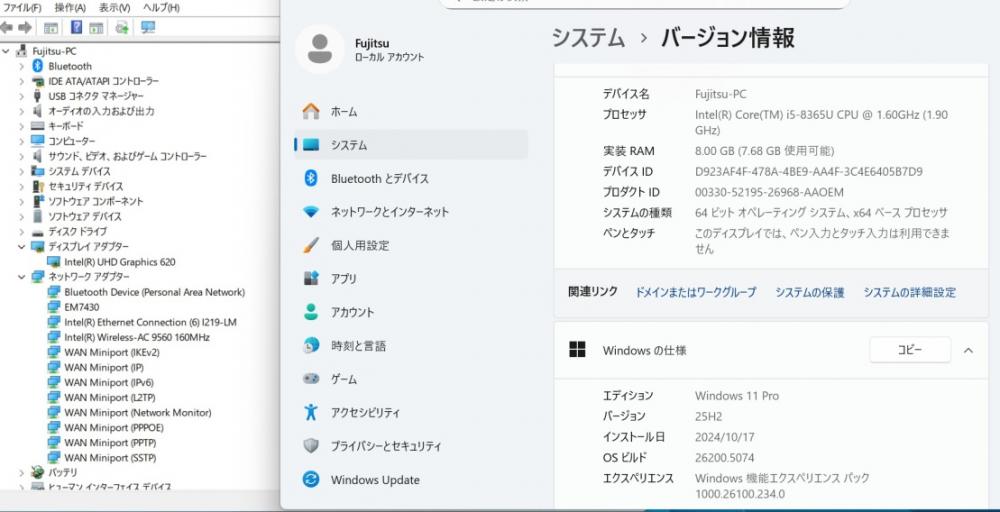This screenshot has width=1000, height=512.
Task: Expand the Bluetooth device category
Action: coord(22,66)
